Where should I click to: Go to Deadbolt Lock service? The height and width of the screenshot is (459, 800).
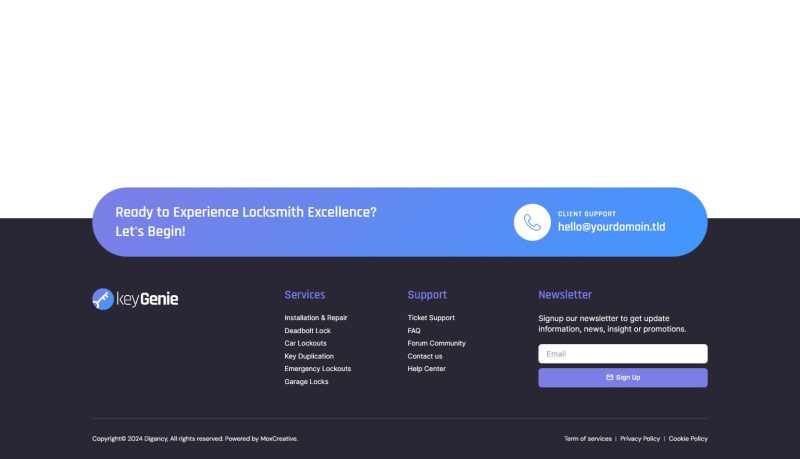[x=307, y=331]
